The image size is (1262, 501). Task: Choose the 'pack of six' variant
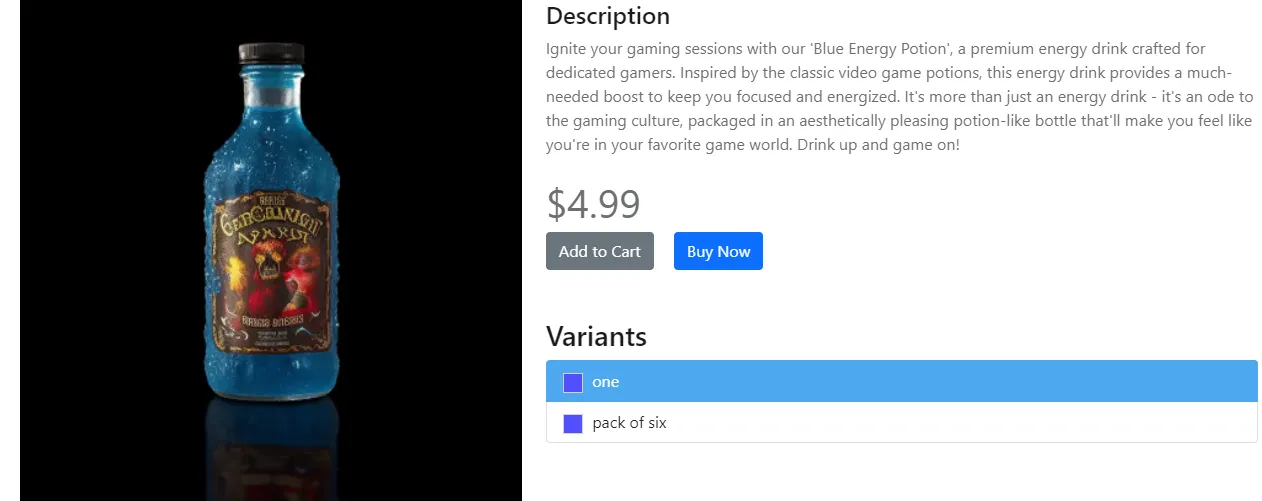click(900, 423)
